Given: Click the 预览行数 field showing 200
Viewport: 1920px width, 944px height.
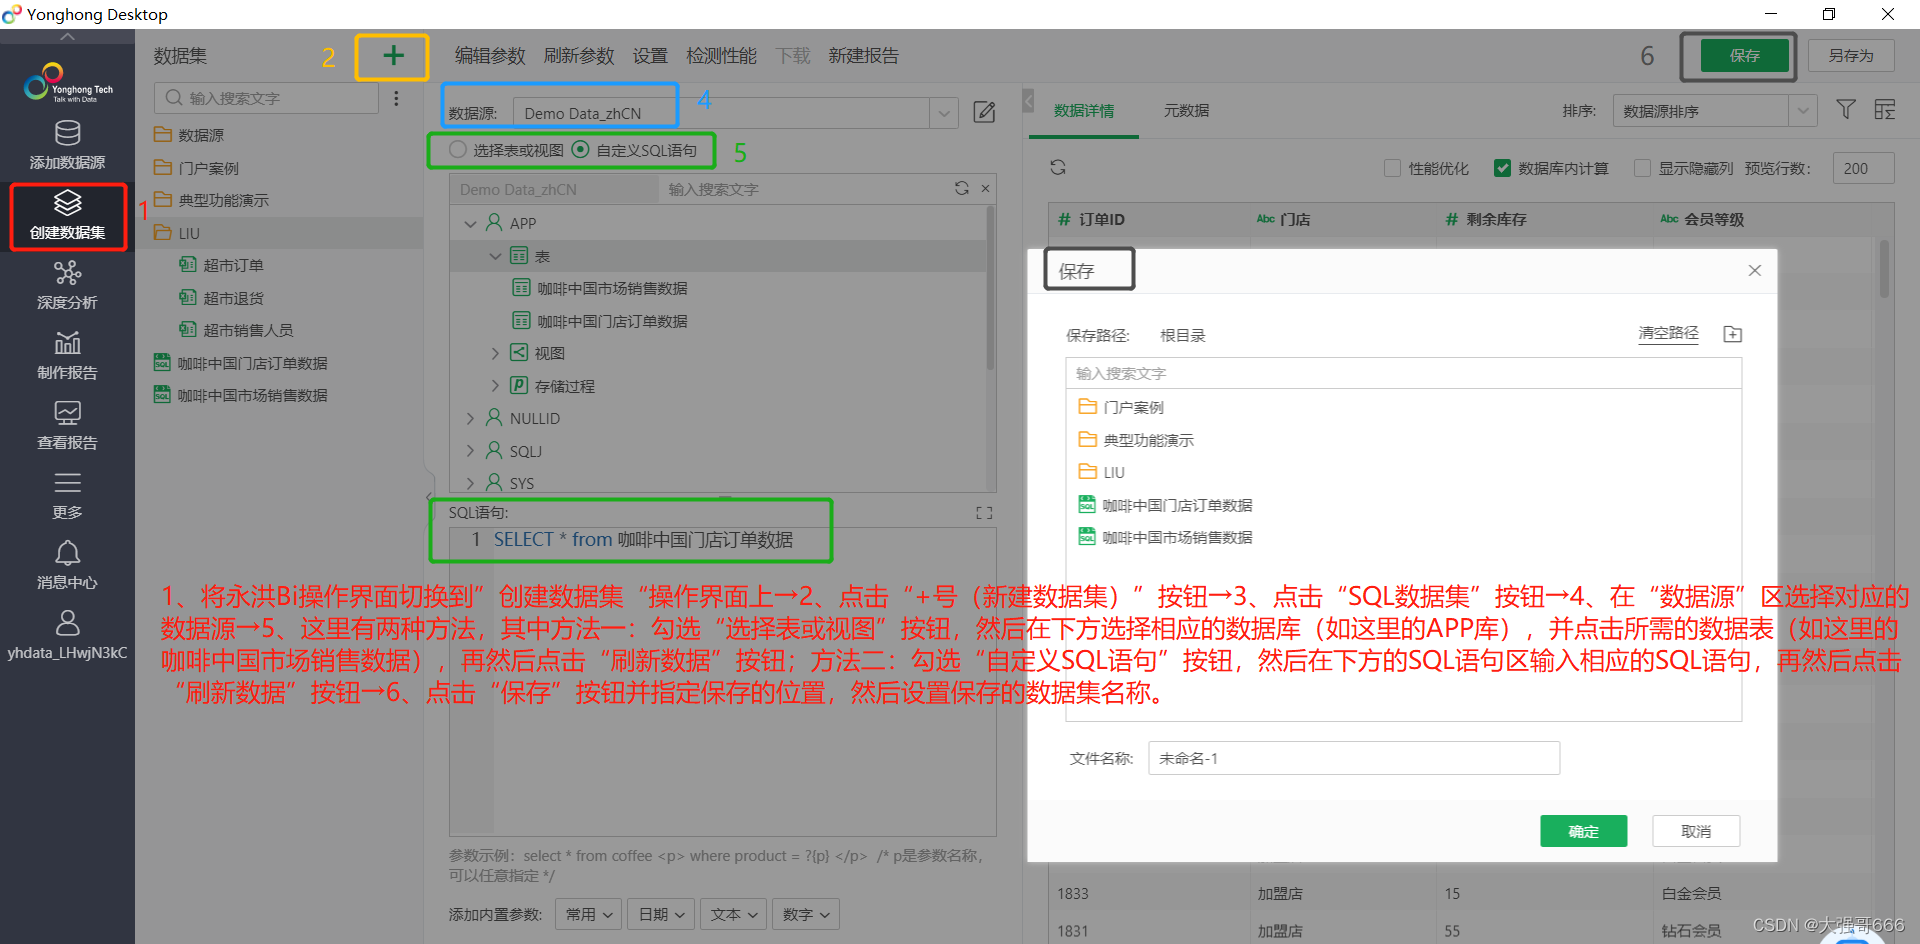Looking at the screenshot, I should [x=1863, y=168].
